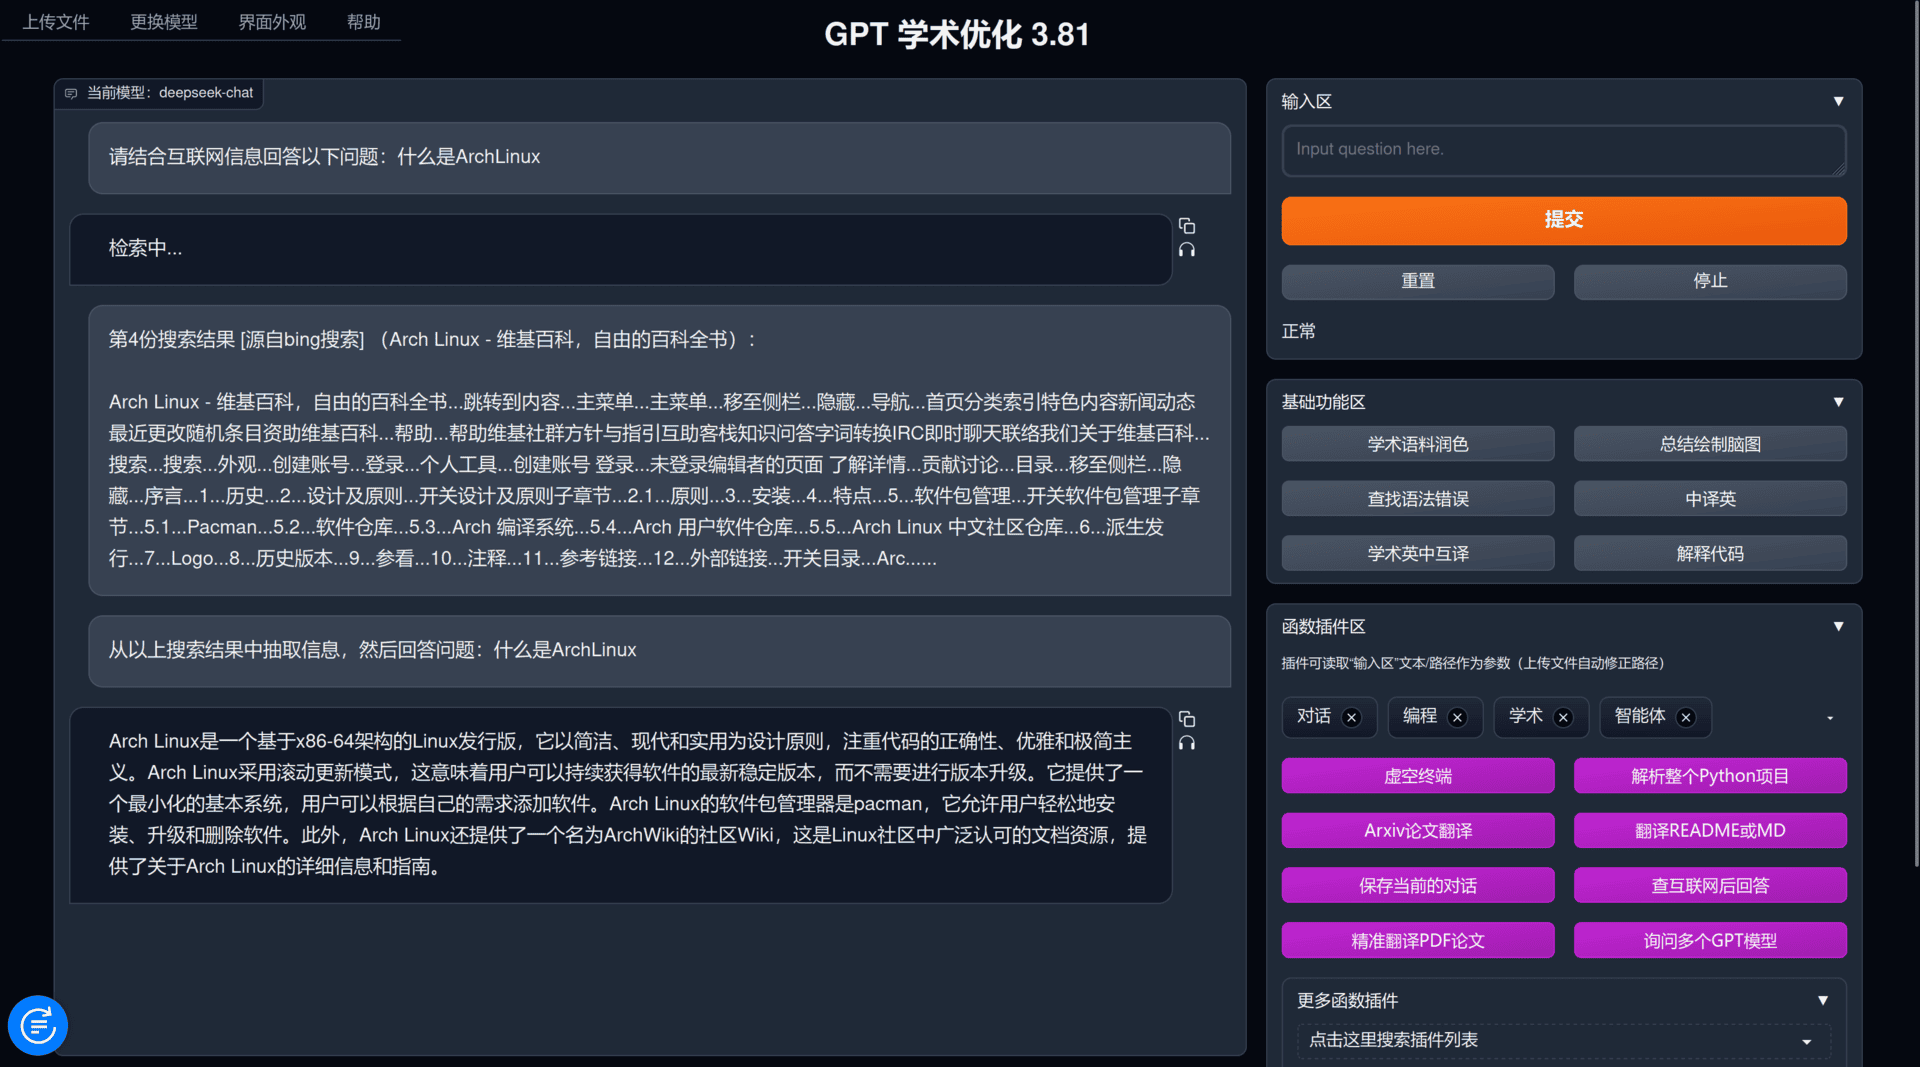Click the chat bubble icon beside current model label

[71, 93]
